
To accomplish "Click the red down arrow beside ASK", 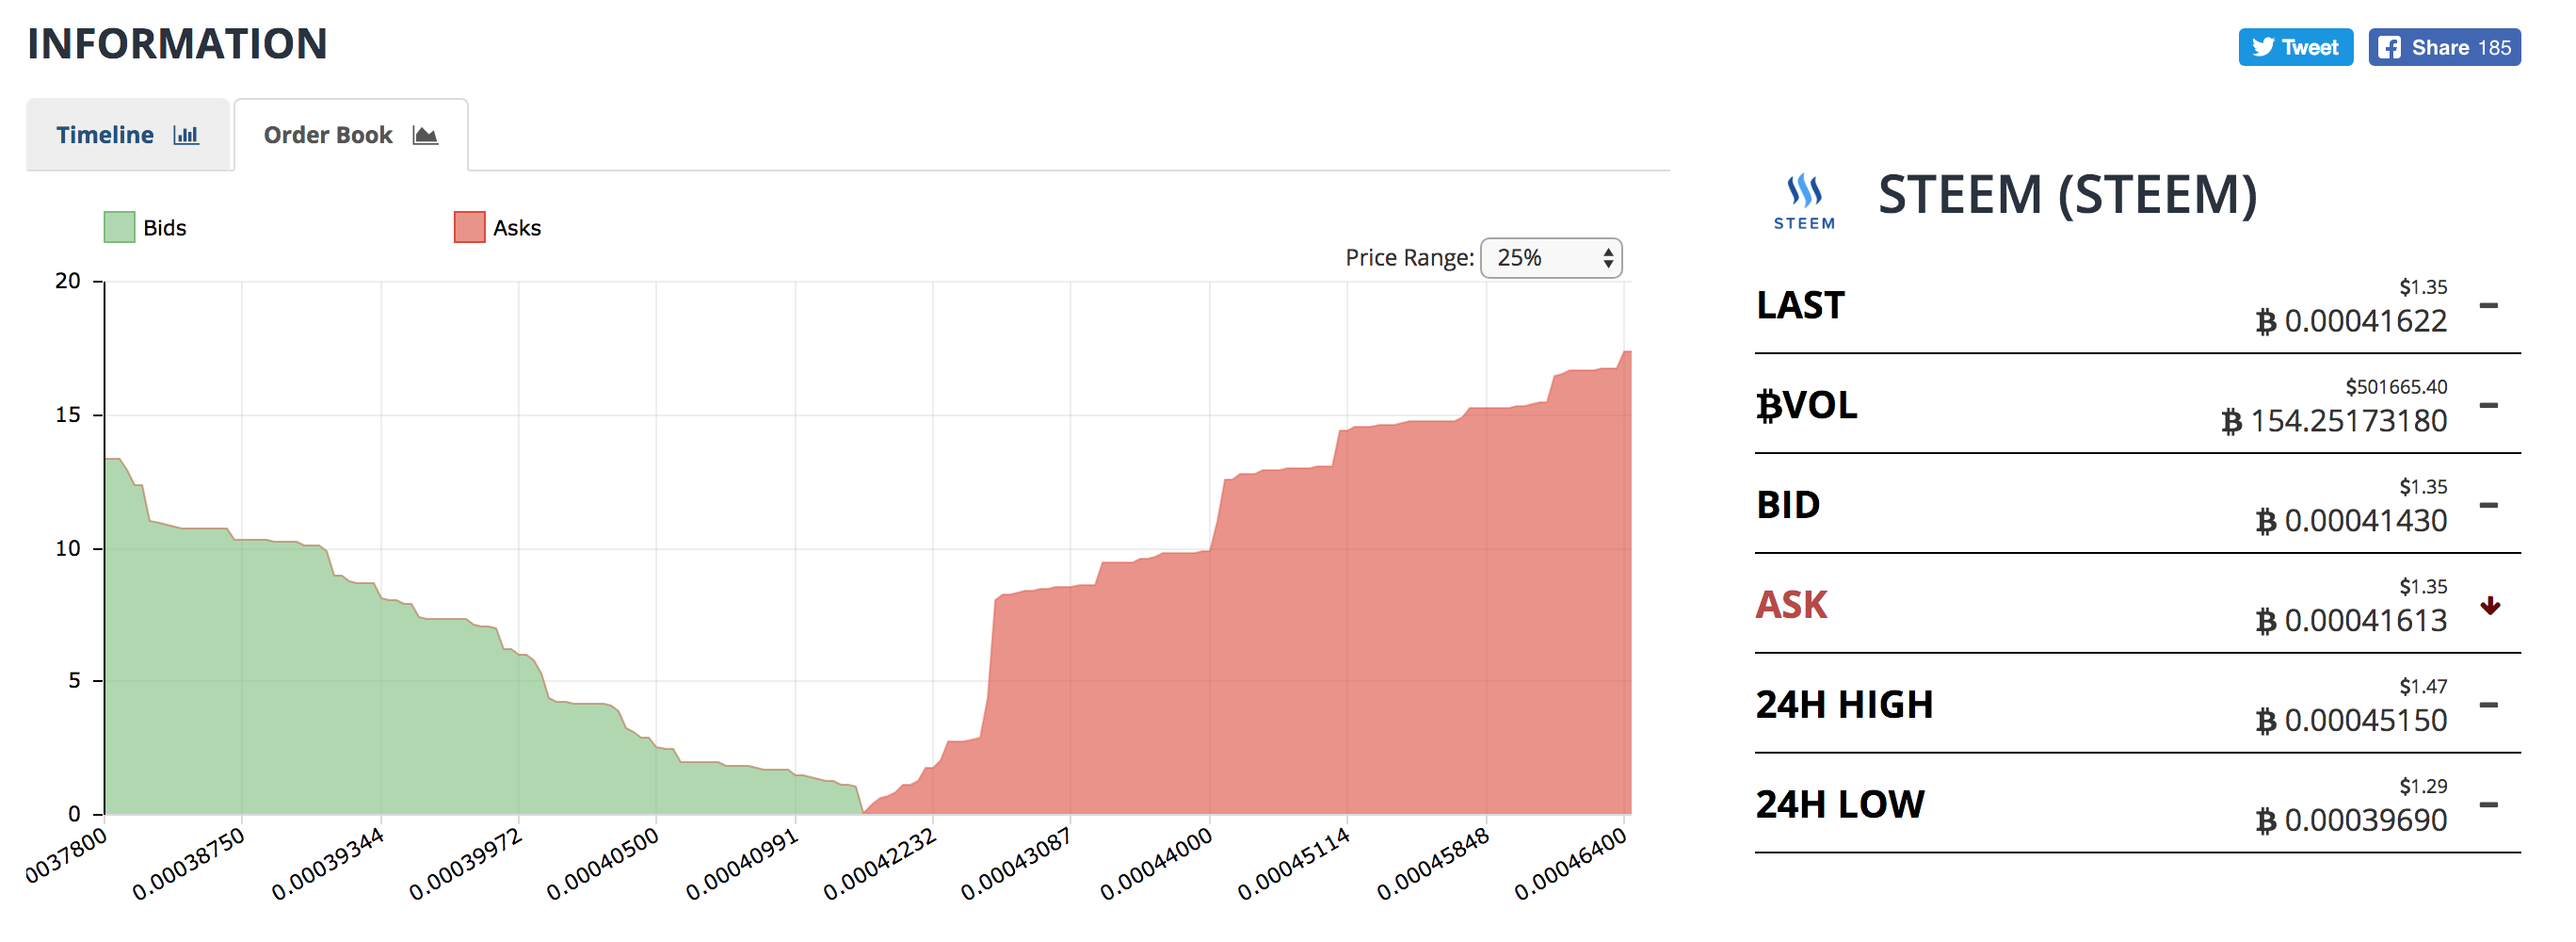I will [x=2490, y=605].
